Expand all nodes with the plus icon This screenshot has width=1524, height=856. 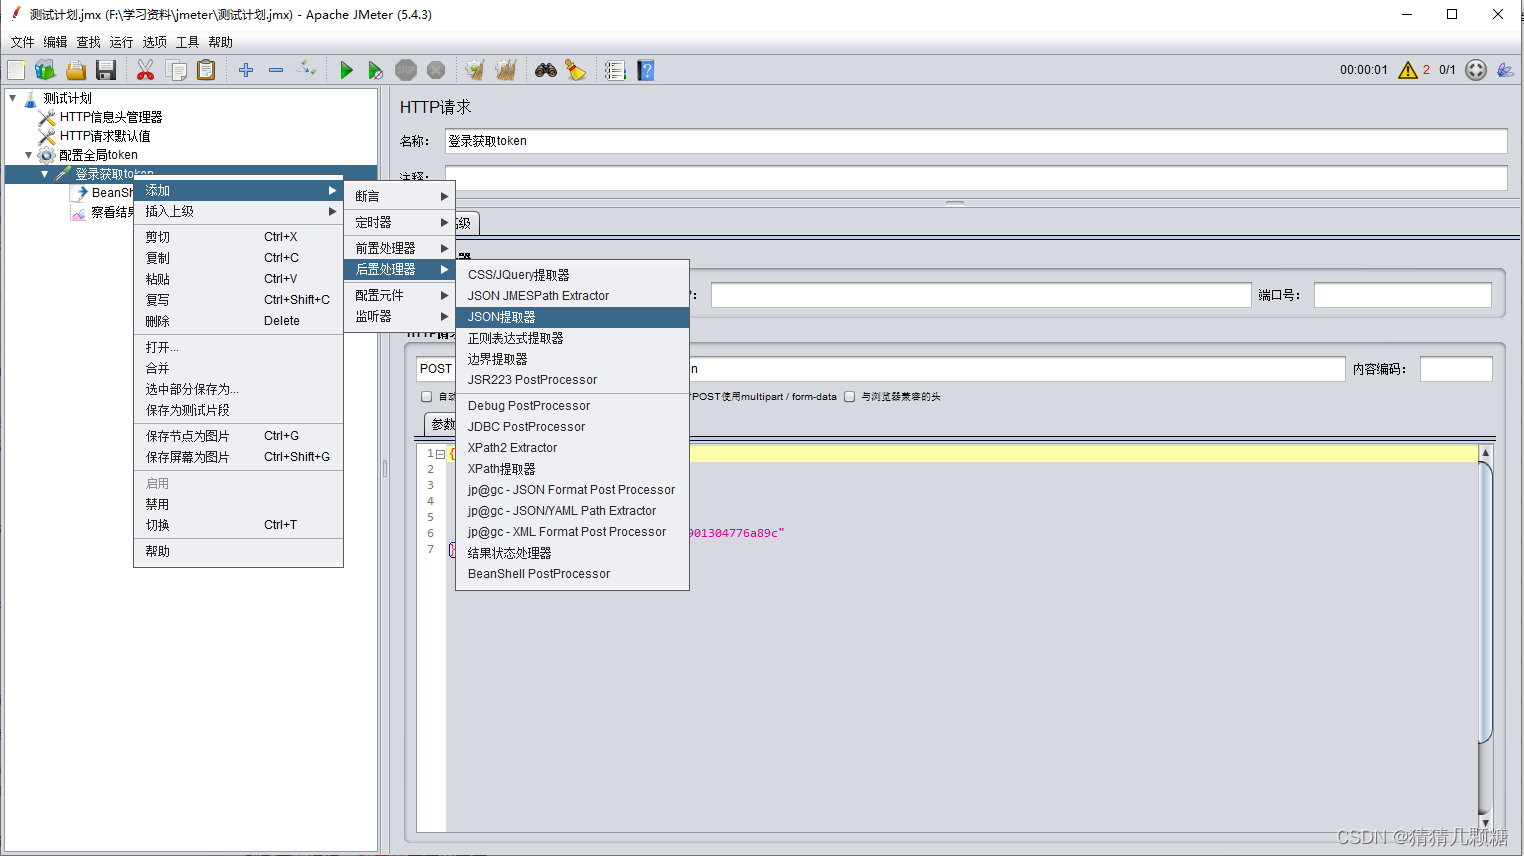(x=246, y=70)
